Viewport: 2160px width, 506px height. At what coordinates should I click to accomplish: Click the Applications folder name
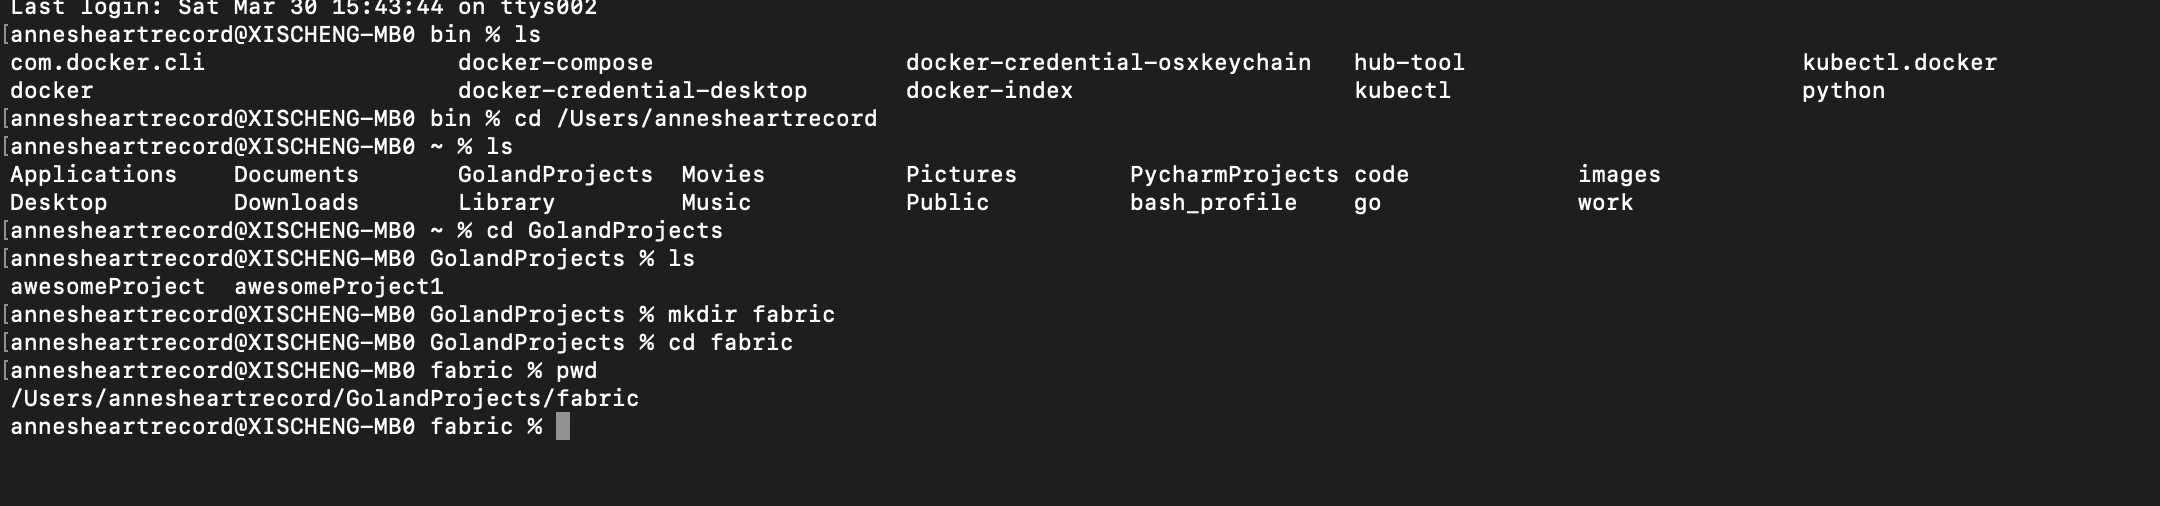93,175
